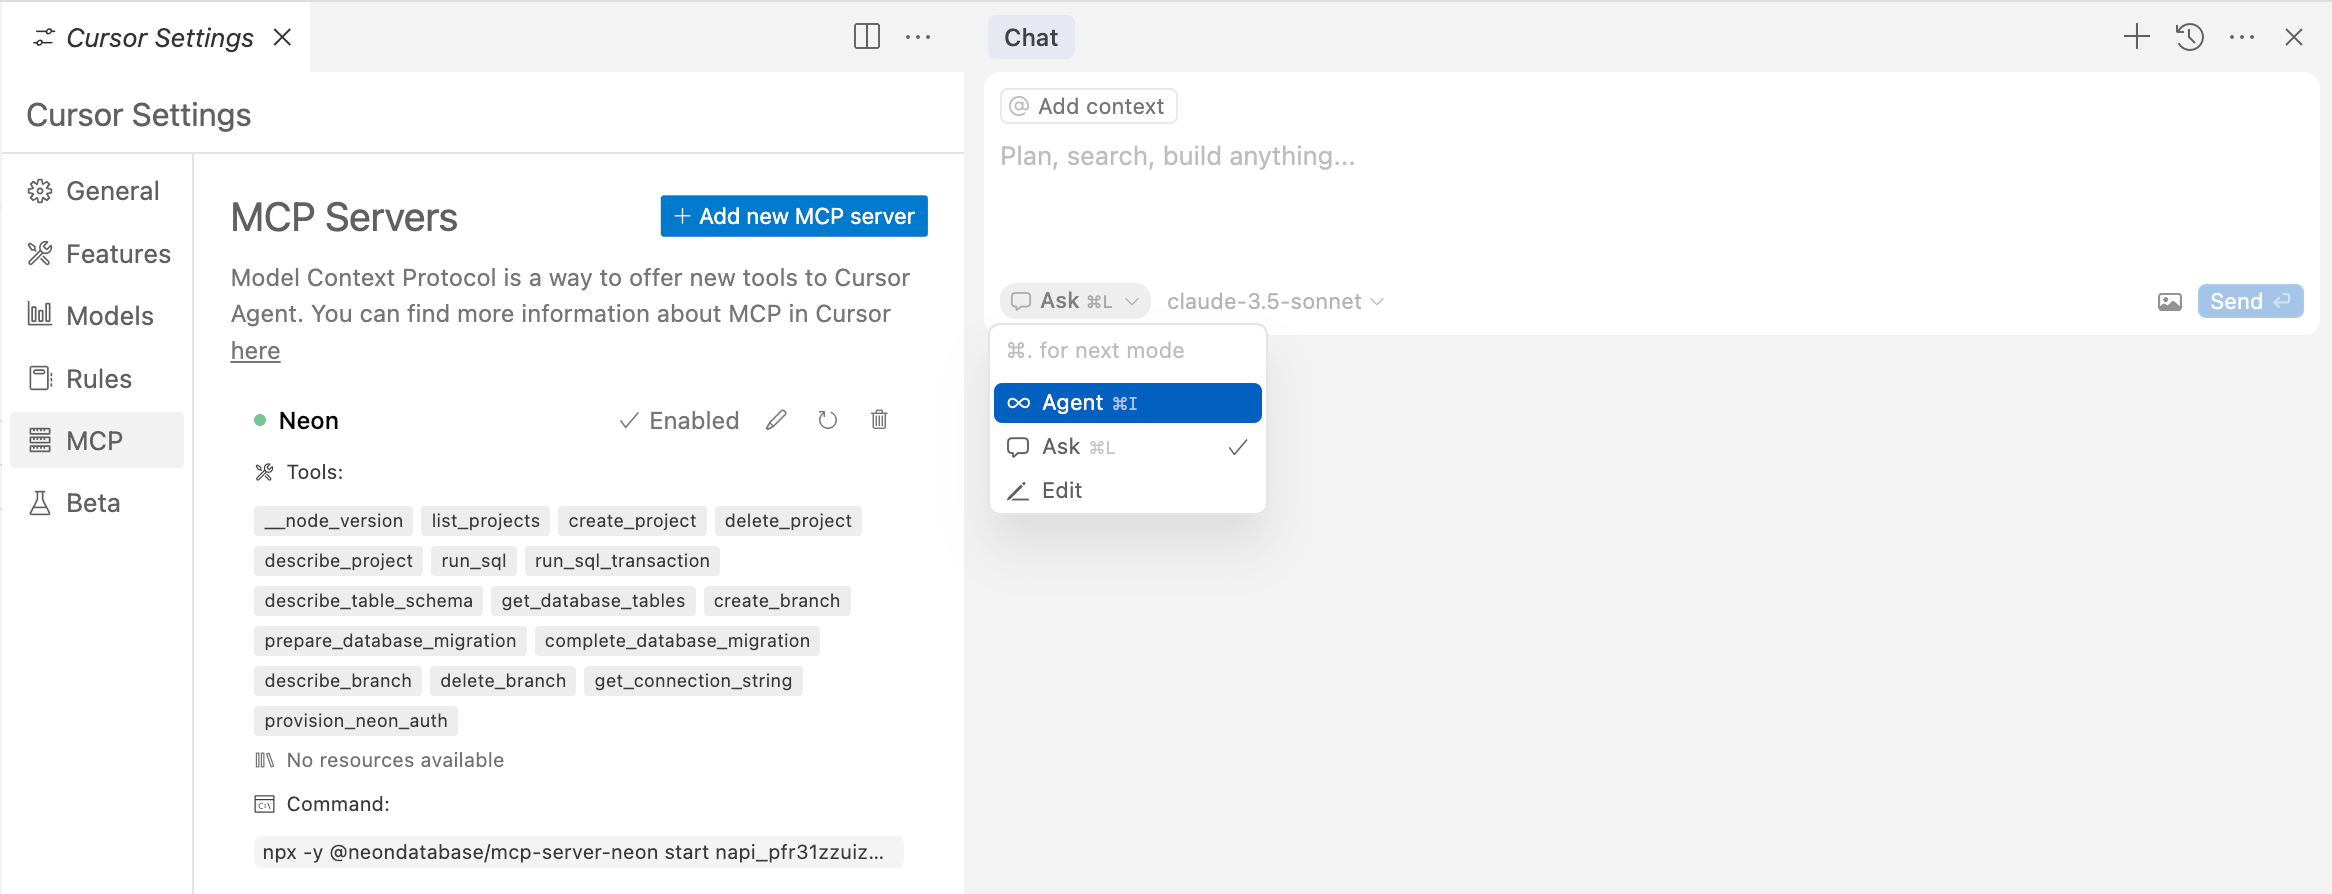The image size is (2332, 894).
Task: Open the claude-3.5-sonnet model dropdown
Action: click(1275, 301)
